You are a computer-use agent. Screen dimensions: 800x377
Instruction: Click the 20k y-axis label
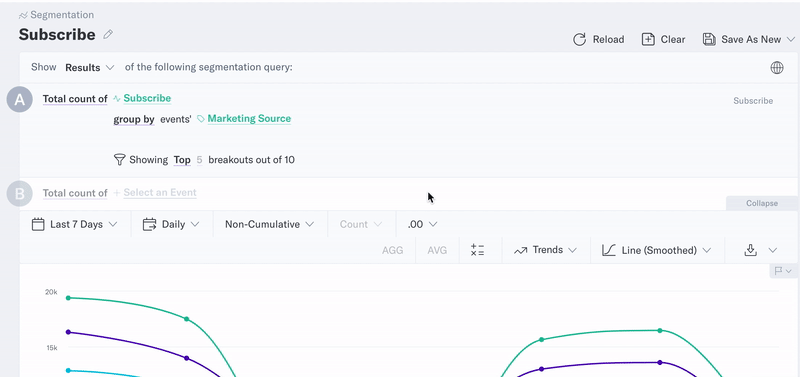tap(51, 292)
